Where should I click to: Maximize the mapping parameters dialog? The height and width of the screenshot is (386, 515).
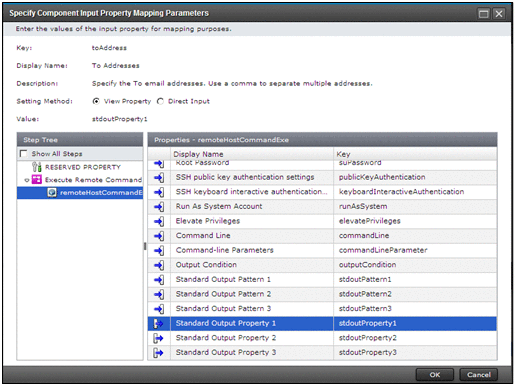pyautogui.click(x=484, y=14)
